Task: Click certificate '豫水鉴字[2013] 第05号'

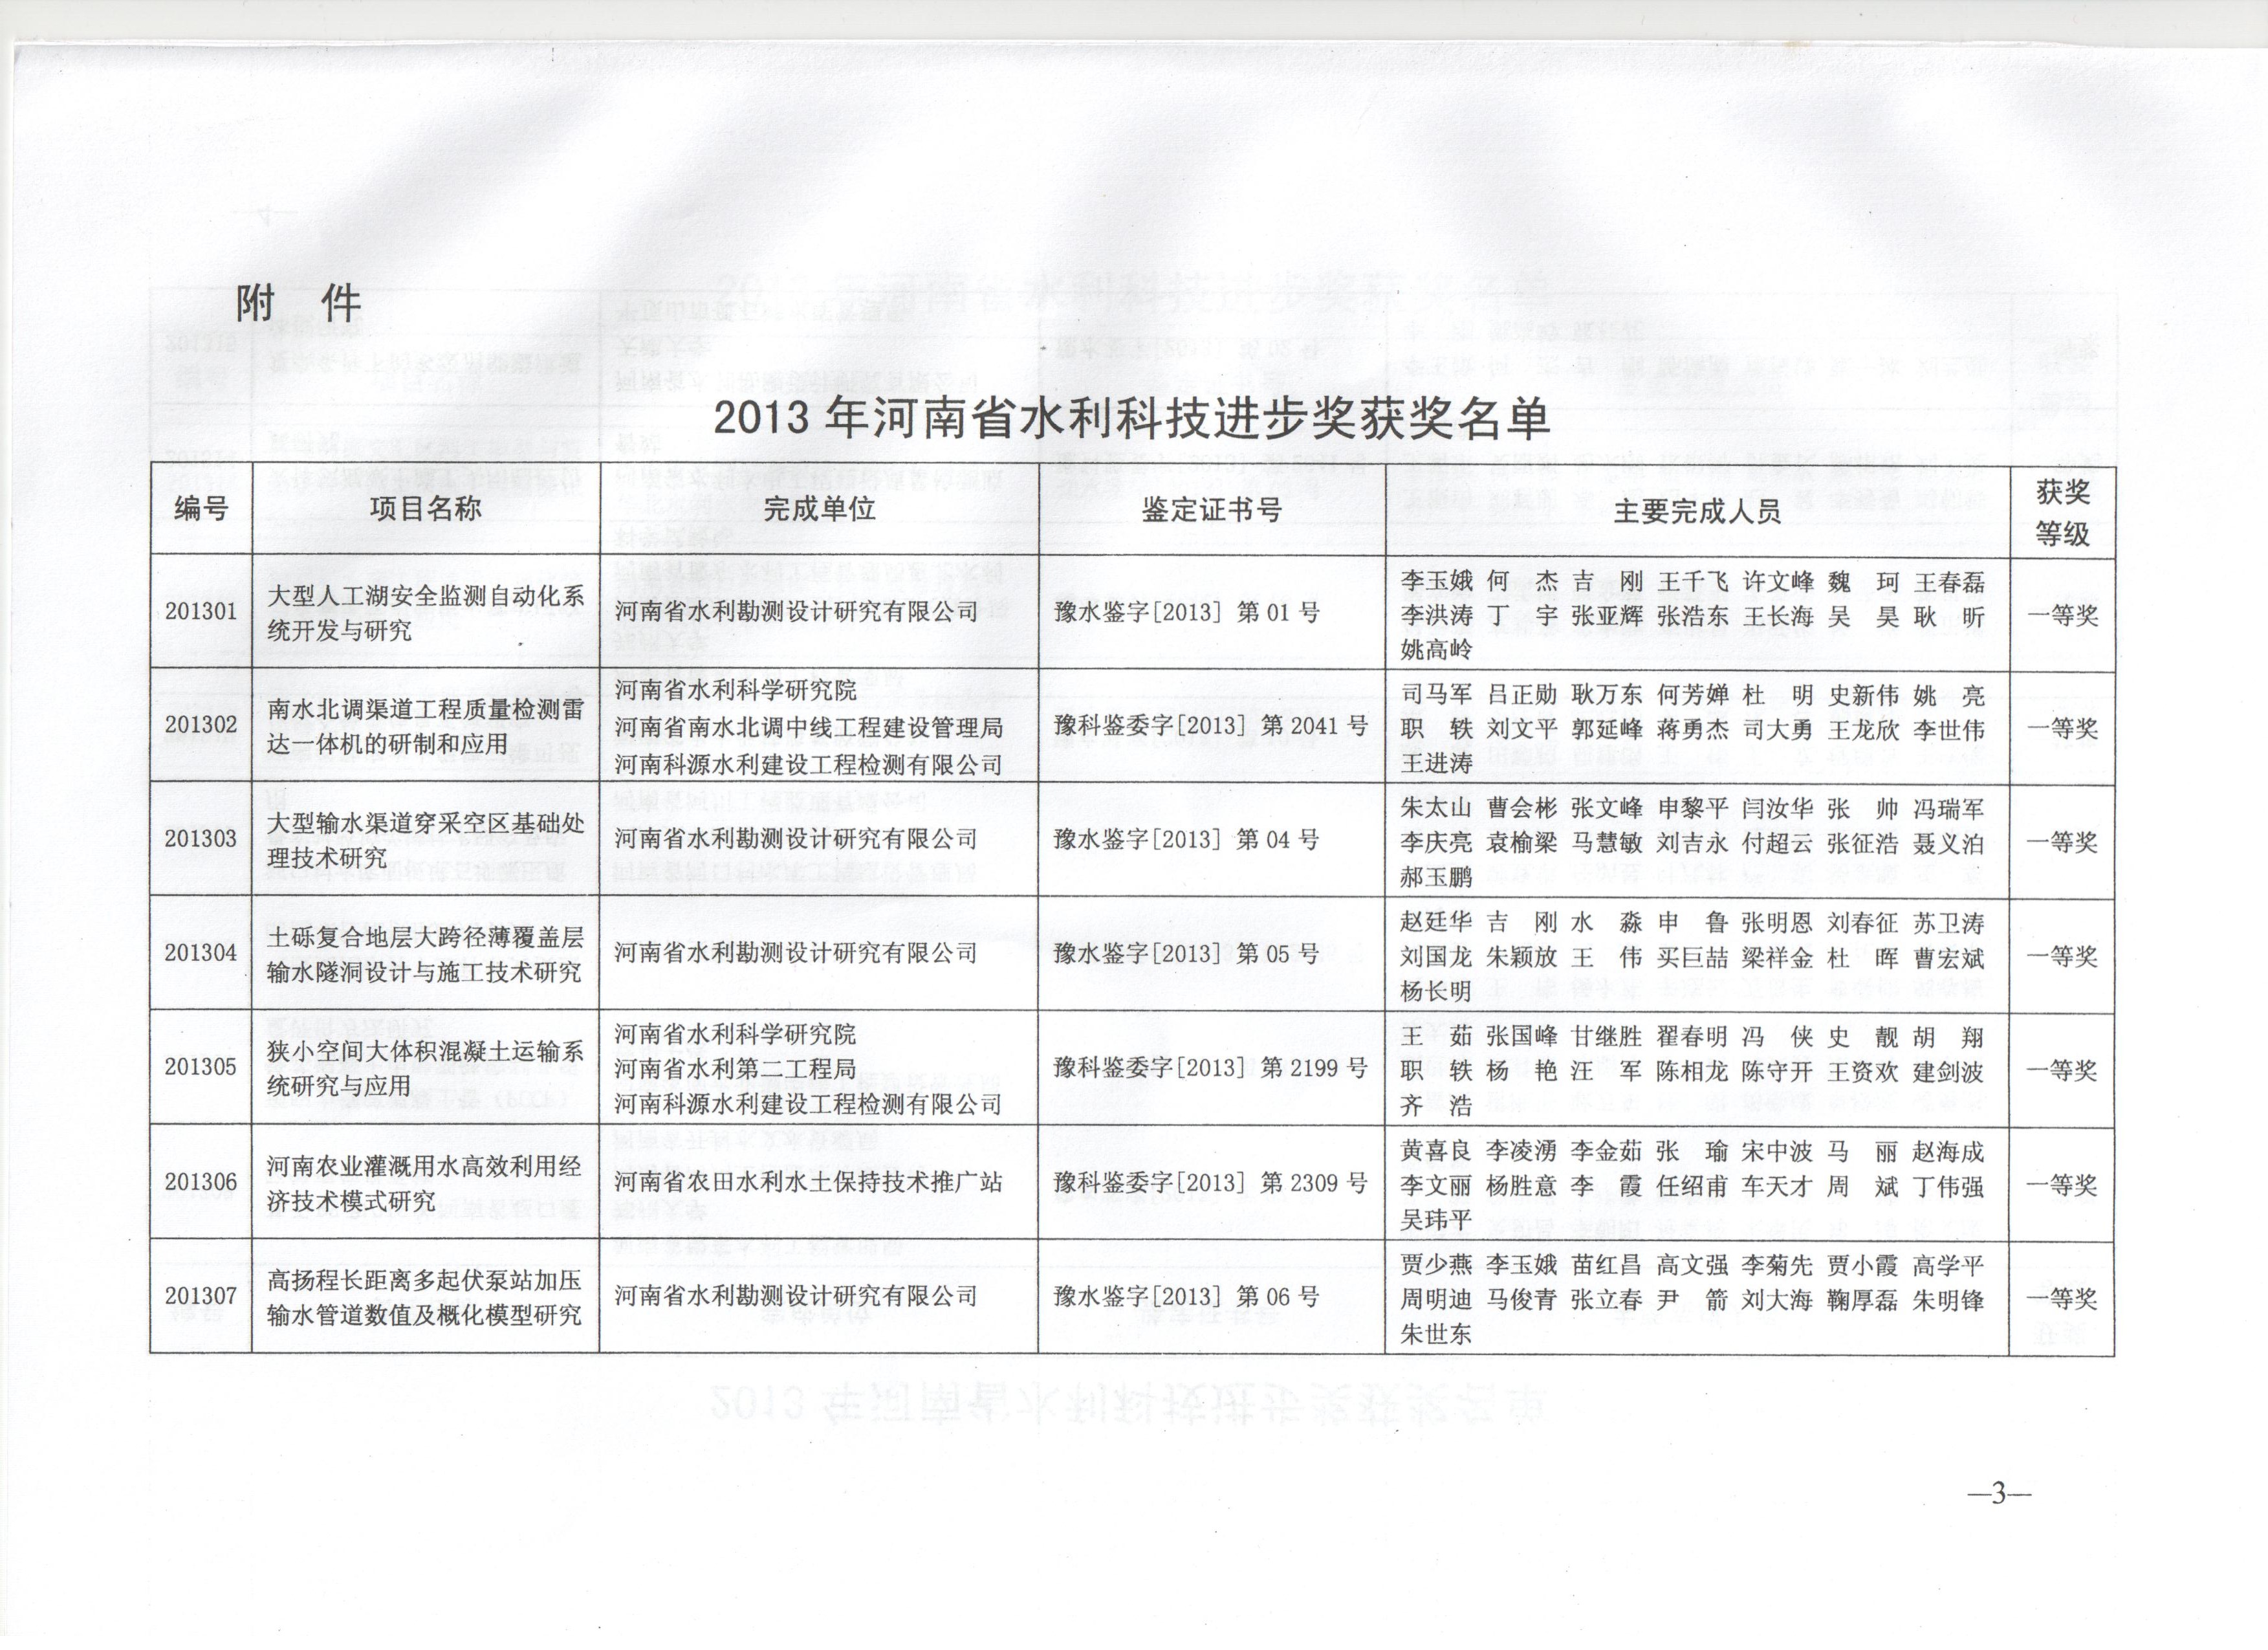Action: pyautogui.click(x=1187, y=953)
